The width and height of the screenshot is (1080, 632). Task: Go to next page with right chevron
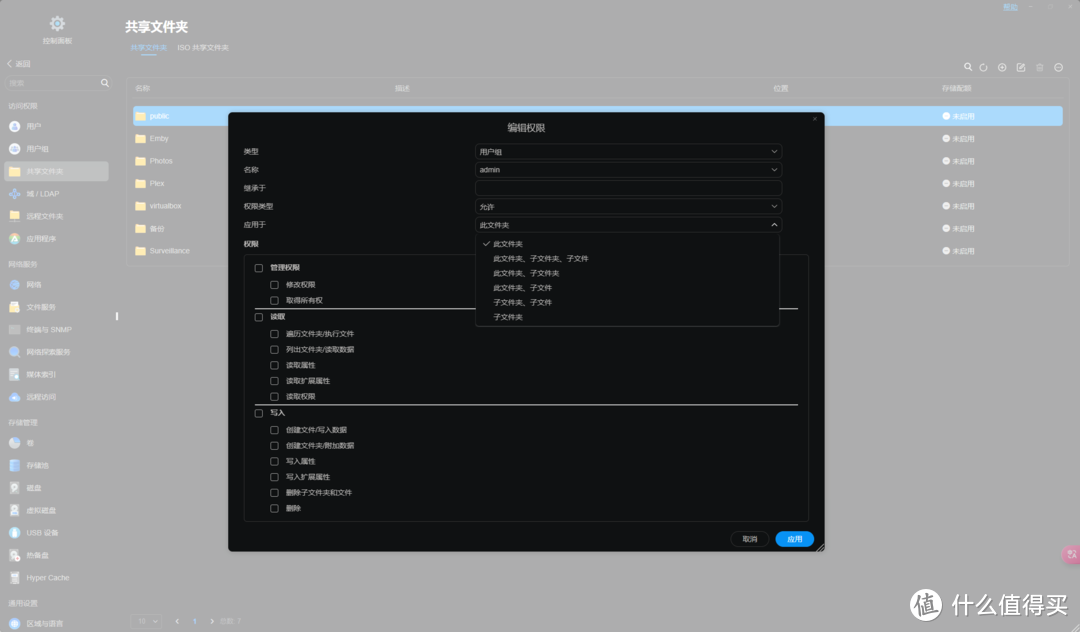pyautogui.click(x=211, y=621)
